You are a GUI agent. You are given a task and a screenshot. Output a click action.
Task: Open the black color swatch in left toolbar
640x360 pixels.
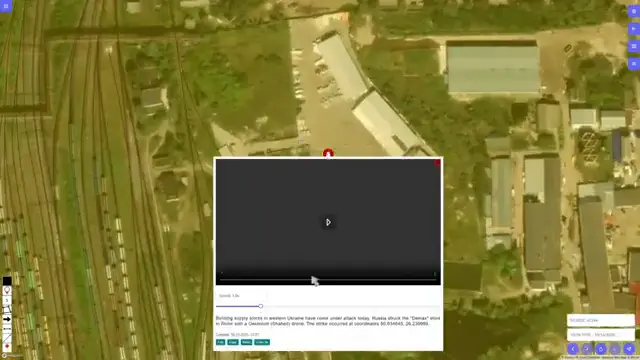point(7,281)
